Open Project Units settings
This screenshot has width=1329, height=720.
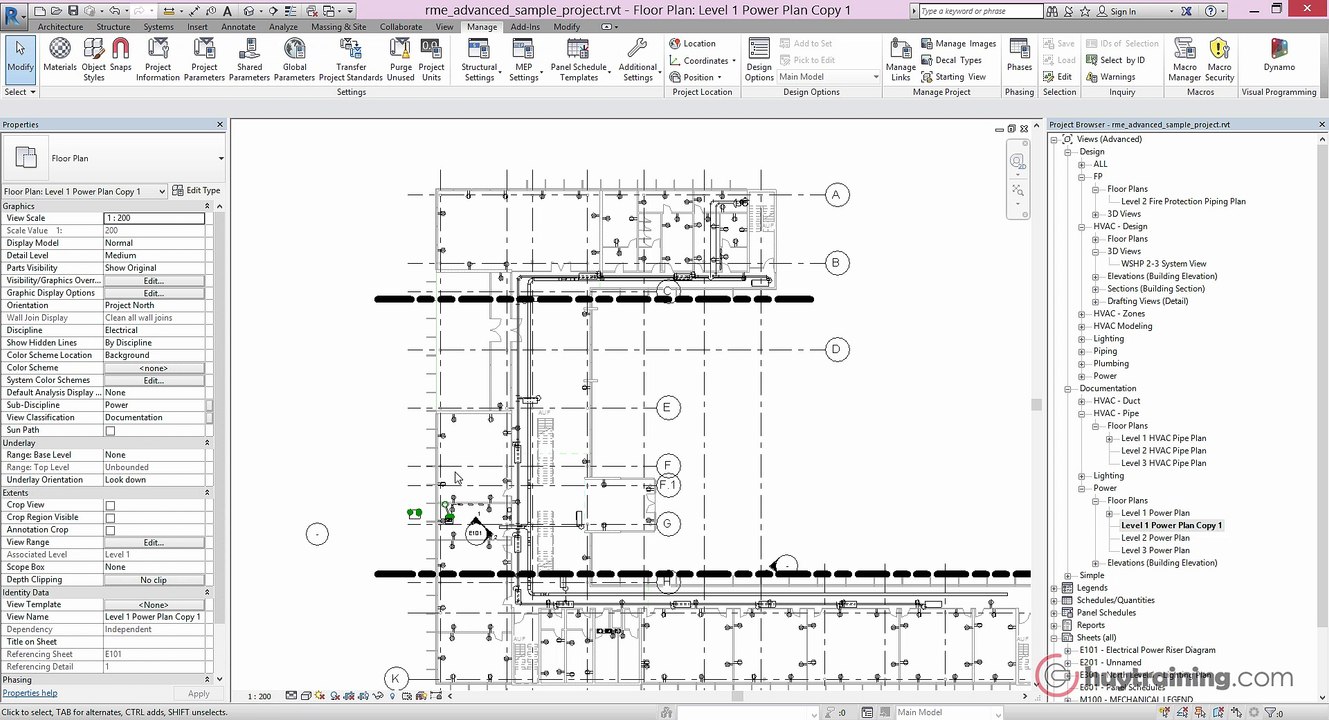coord(431,59)
